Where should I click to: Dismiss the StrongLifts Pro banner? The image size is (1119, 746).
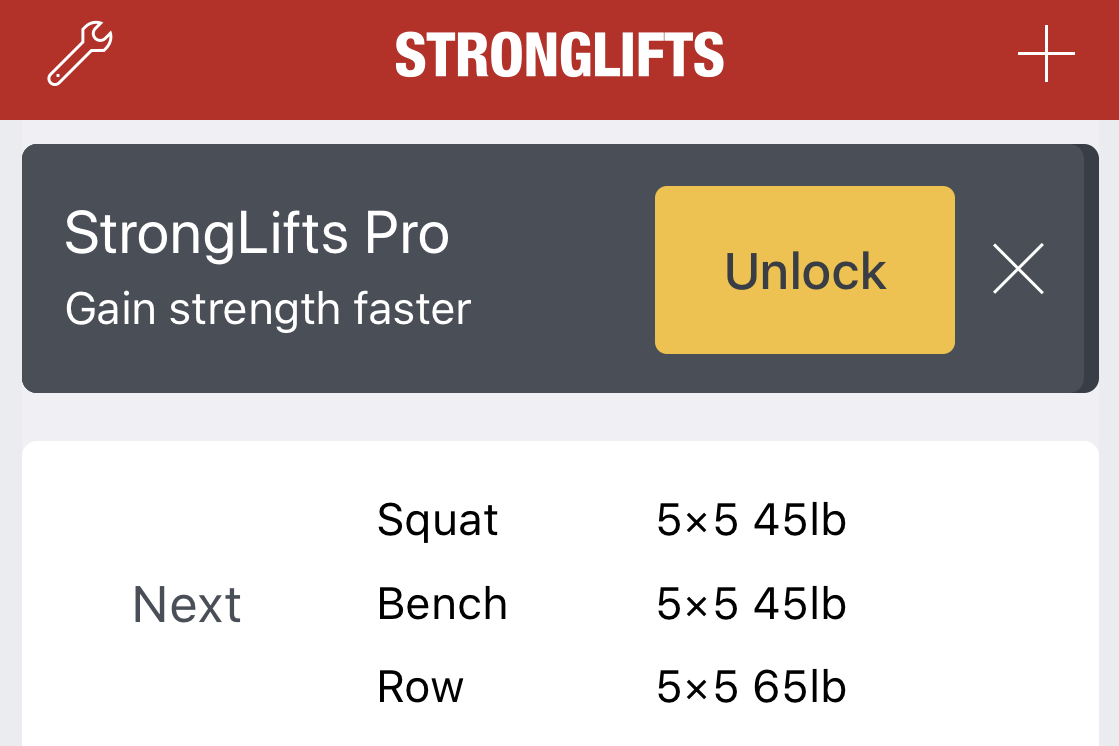tap(1018, 269)
